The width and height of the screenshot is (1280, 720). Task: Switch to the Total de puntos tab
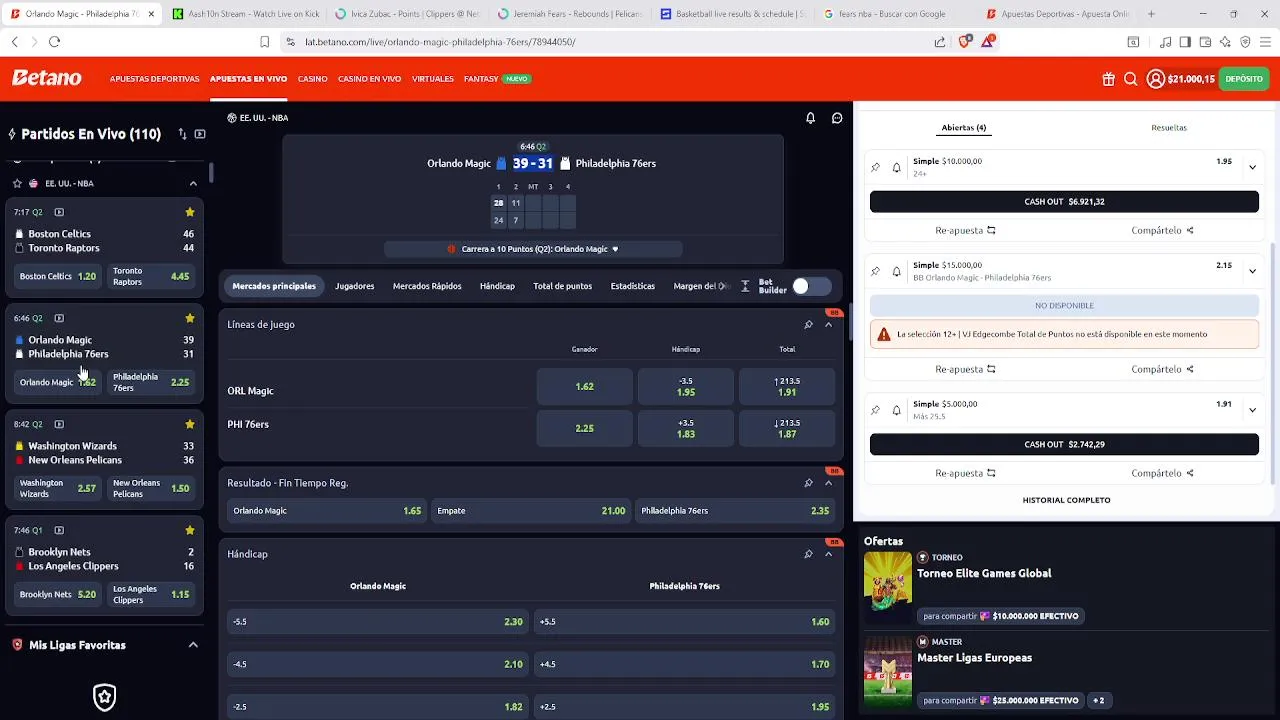click(562, 286)
